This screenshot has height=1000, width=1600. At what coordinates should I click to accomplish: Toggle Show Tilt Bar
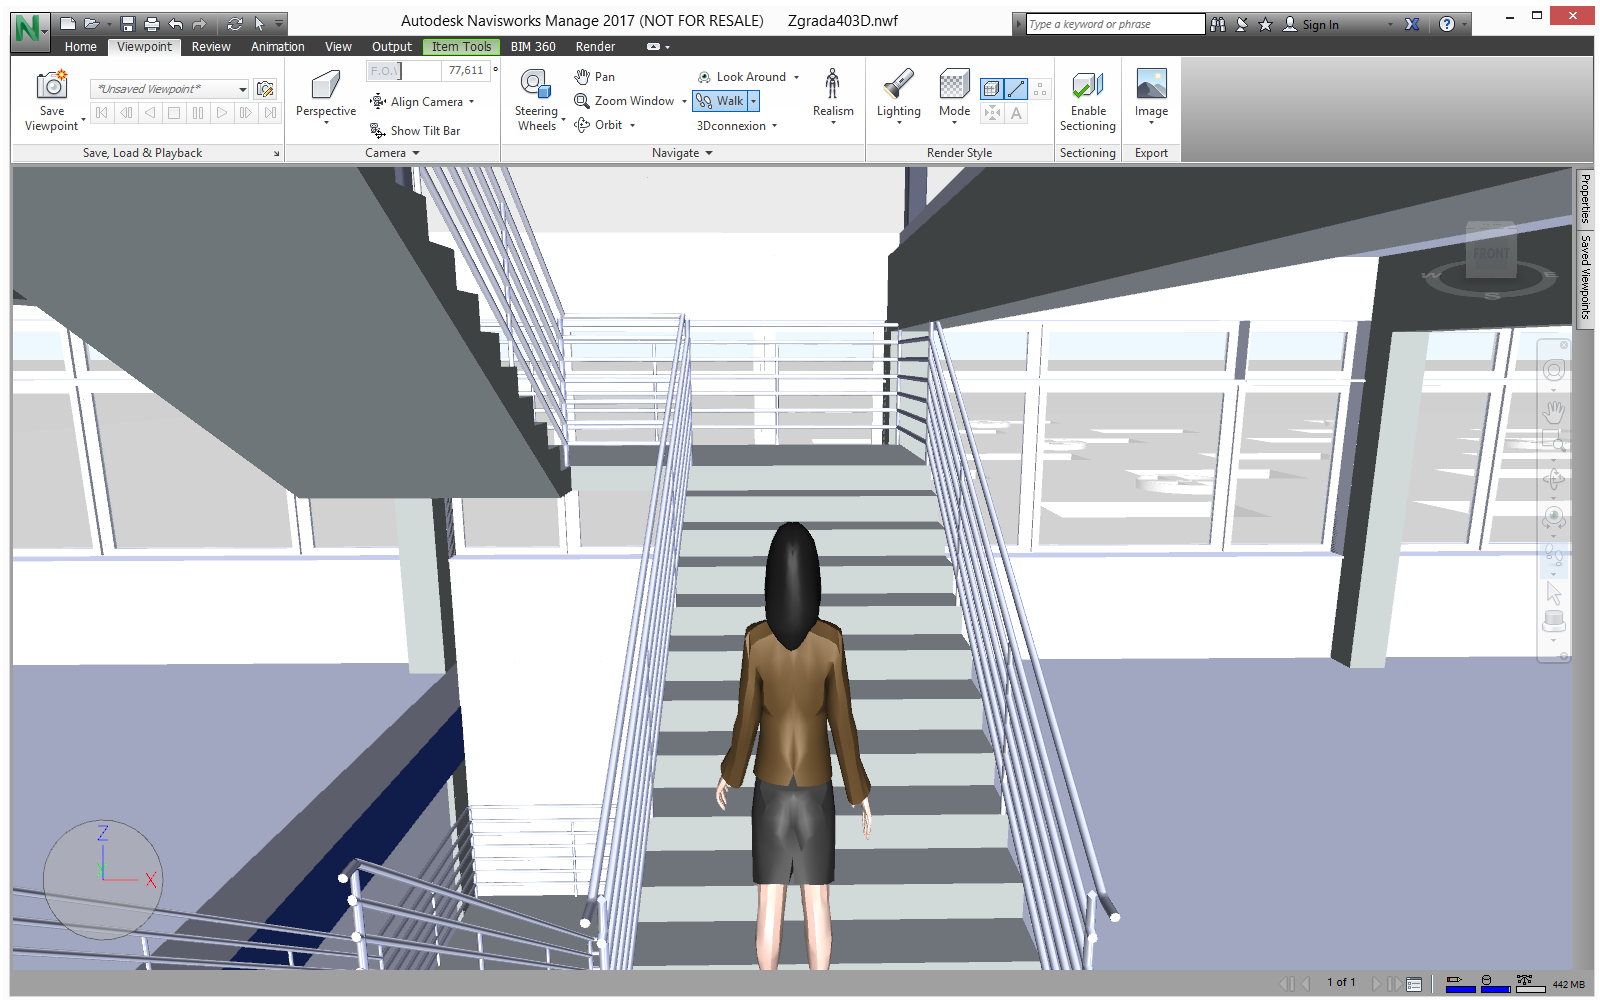pyautogui.click(x=416, y=131)
